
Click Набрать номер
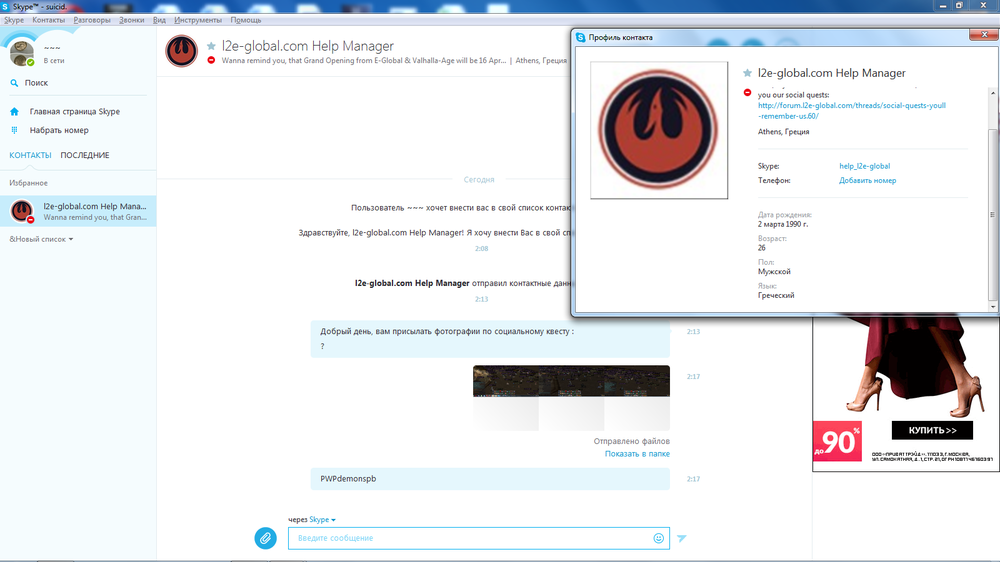point(59,130)
